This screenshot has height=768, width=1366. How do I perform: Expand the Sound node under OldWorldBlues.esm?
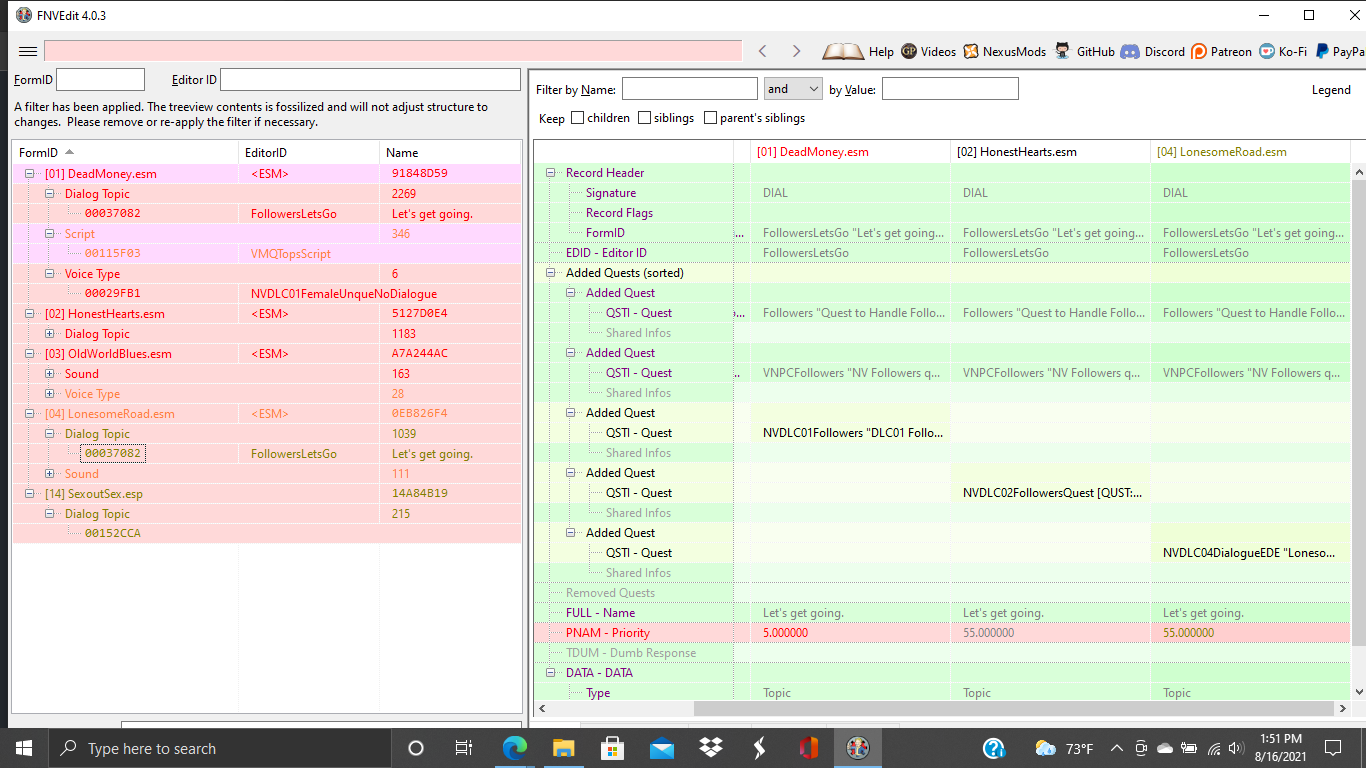pyautogui.click(x=50, y=374)
